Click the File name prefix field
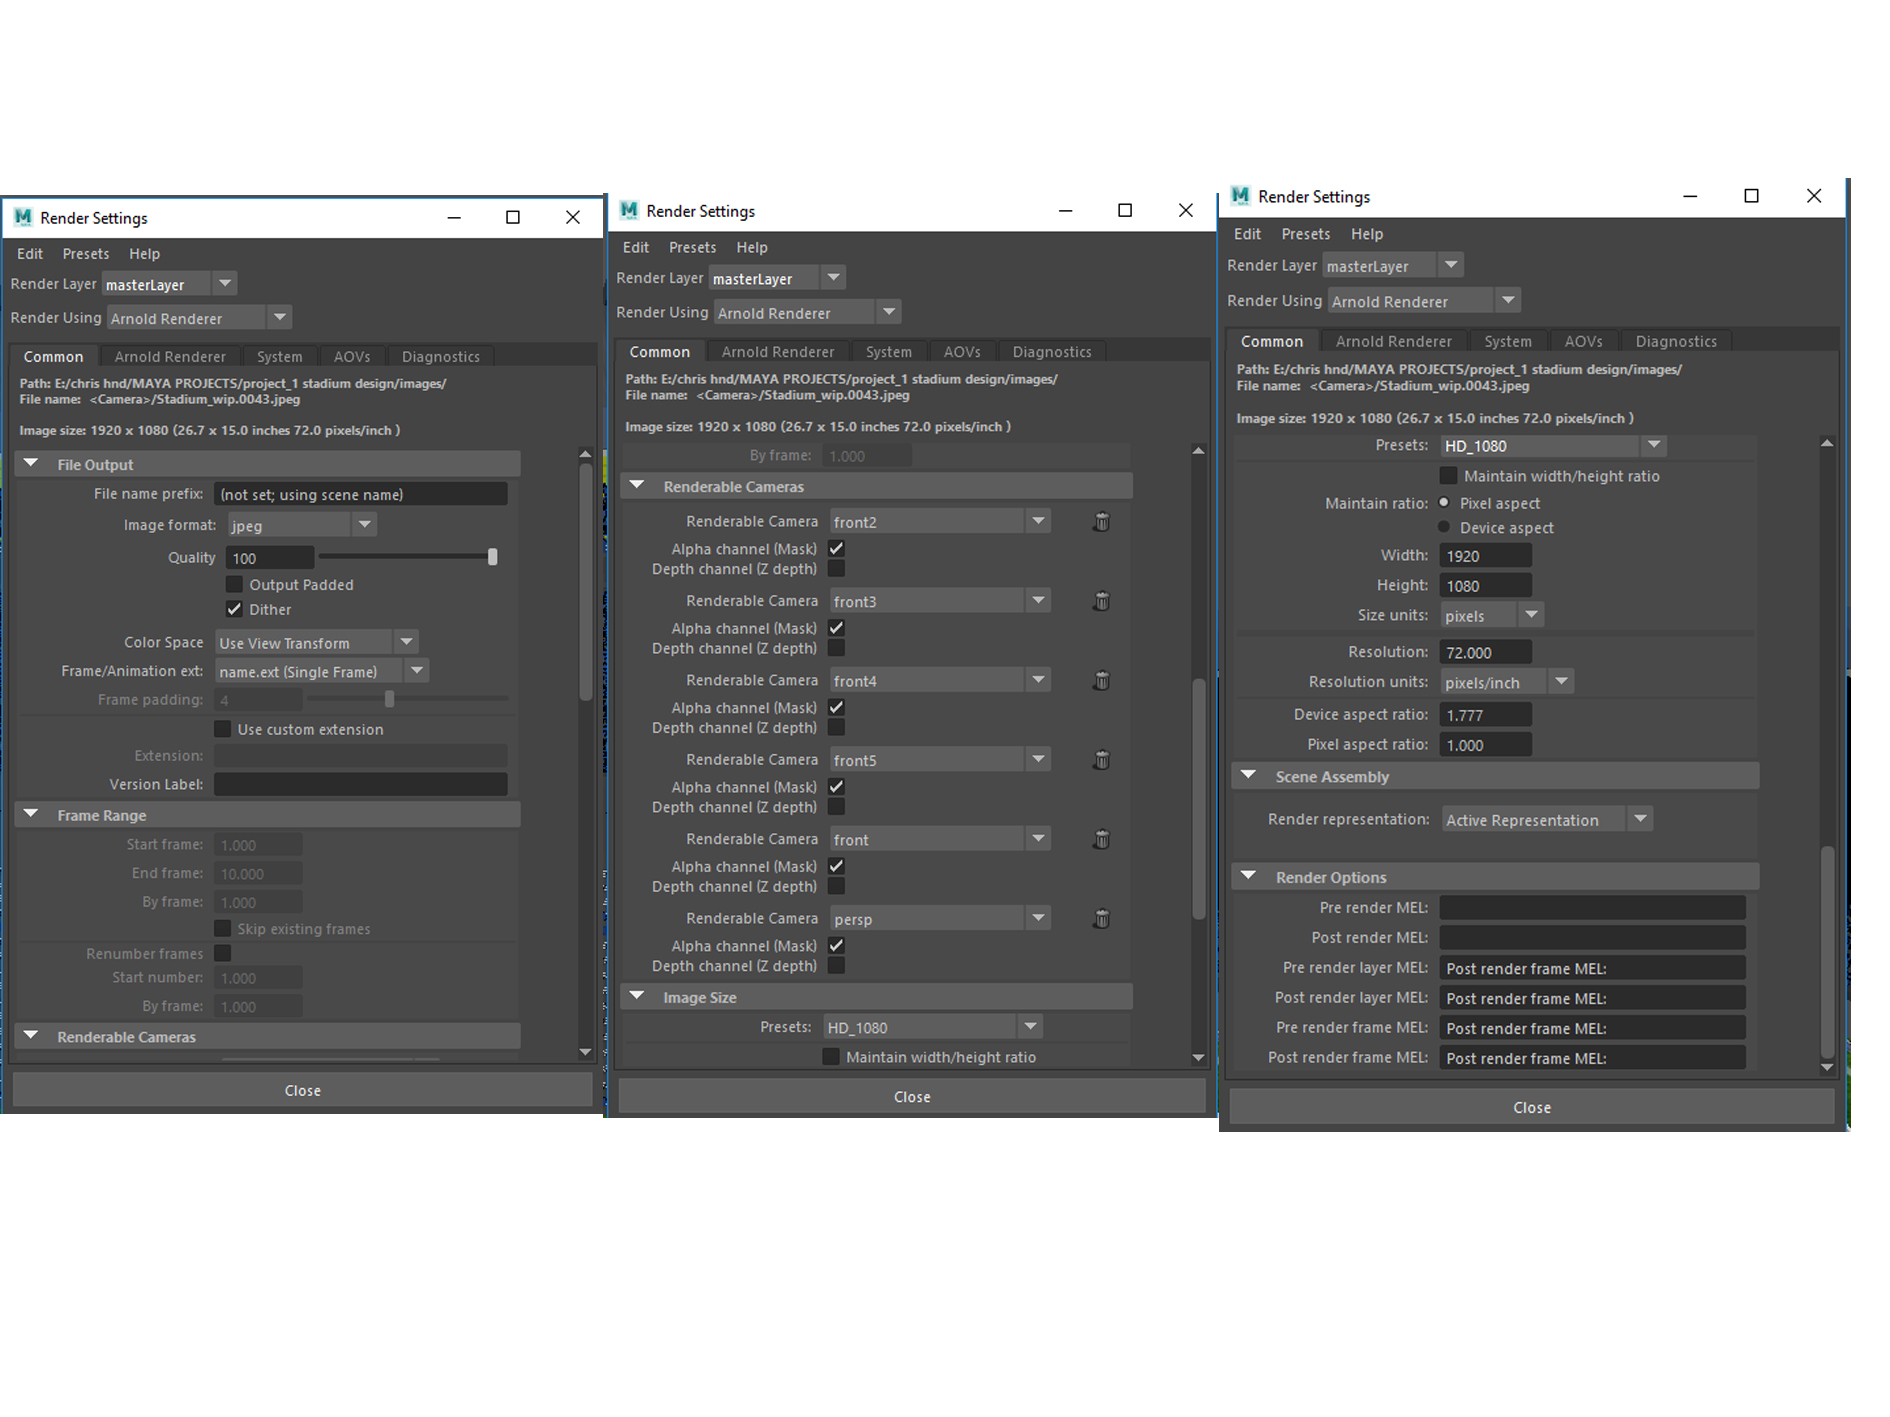The width and height of the screenshot is (1890, 1417). [361, 494]
